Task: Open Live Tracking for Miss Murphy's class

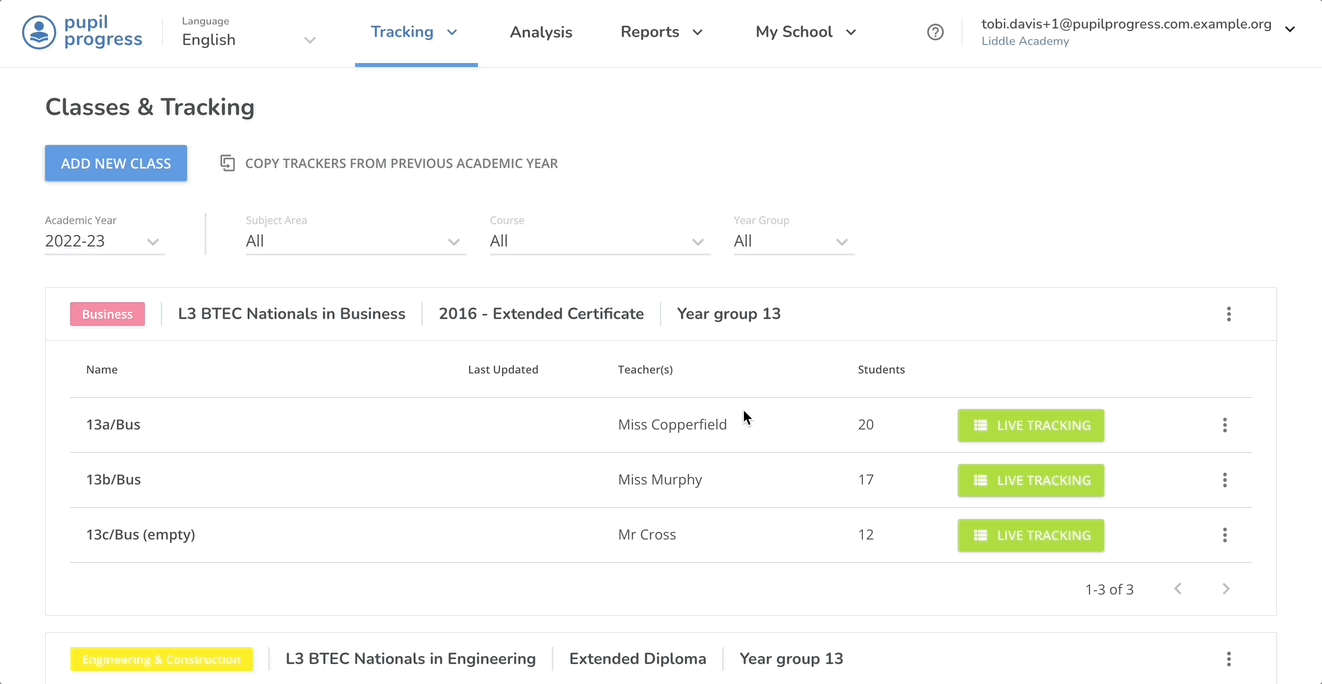Action: [1030, 480]
